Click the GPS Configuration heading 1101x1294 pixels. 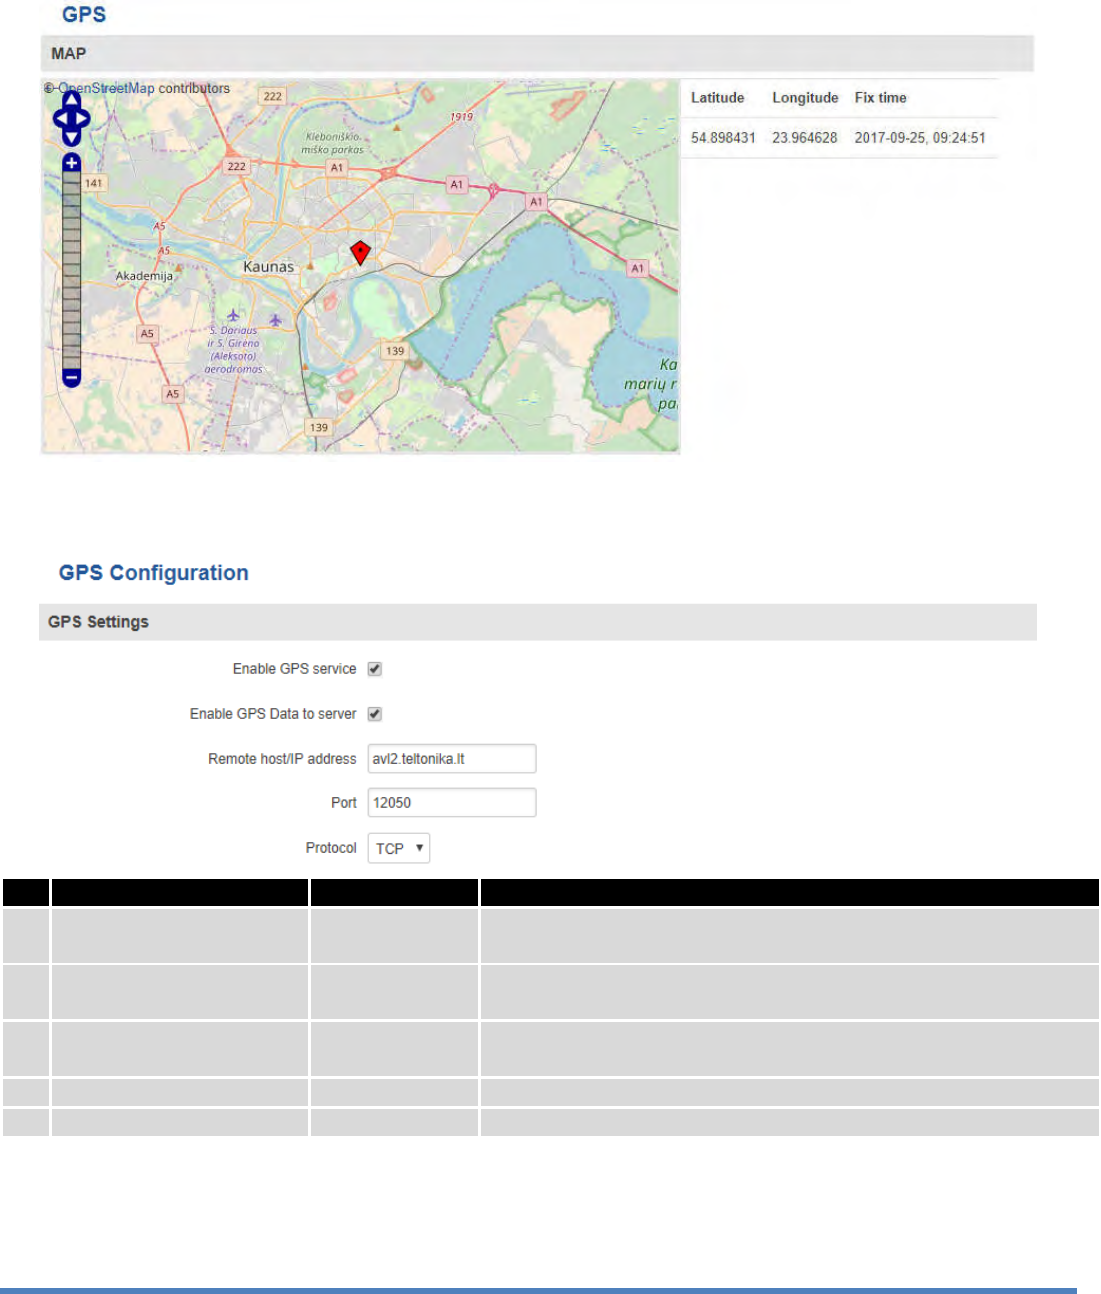154,573
